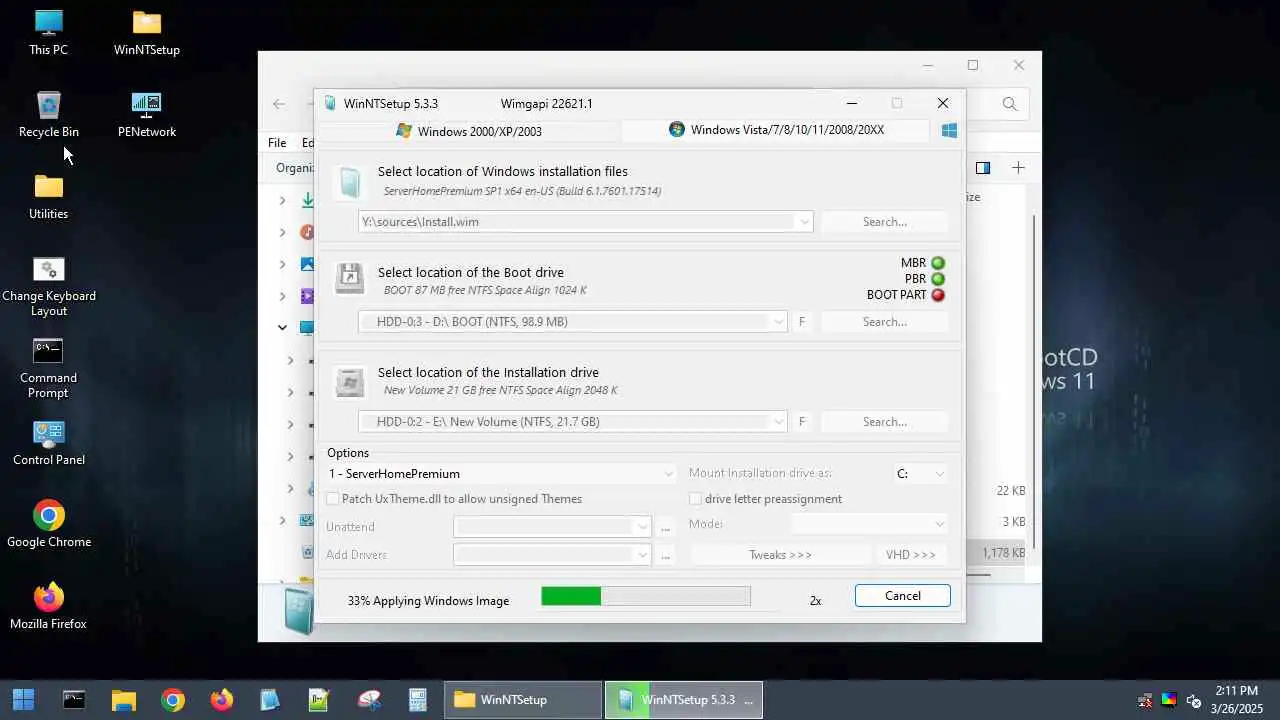This screenshot has height=720, width=1280.
Task: Click browse ... button for Add Drivers
Action: coord(666,554)
